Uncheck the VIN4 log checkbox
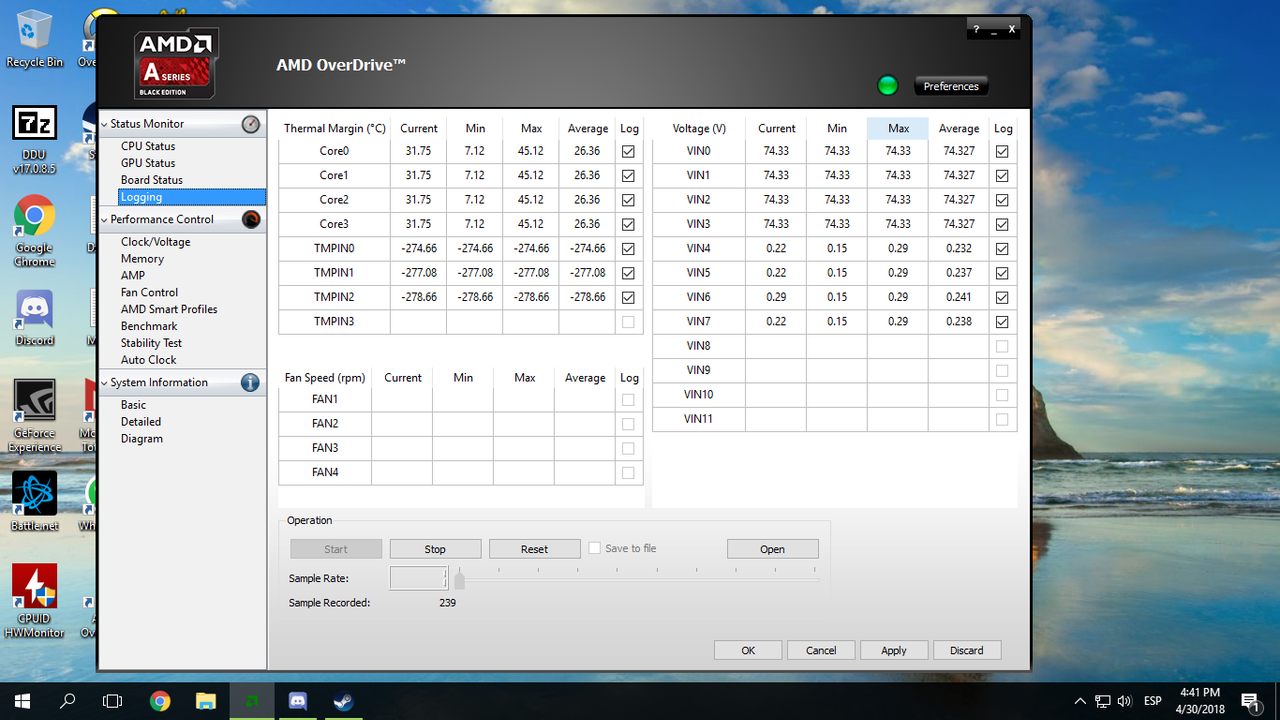Screen dimensions: 1280x720 pyautogui.click(x=1002, y=248)
